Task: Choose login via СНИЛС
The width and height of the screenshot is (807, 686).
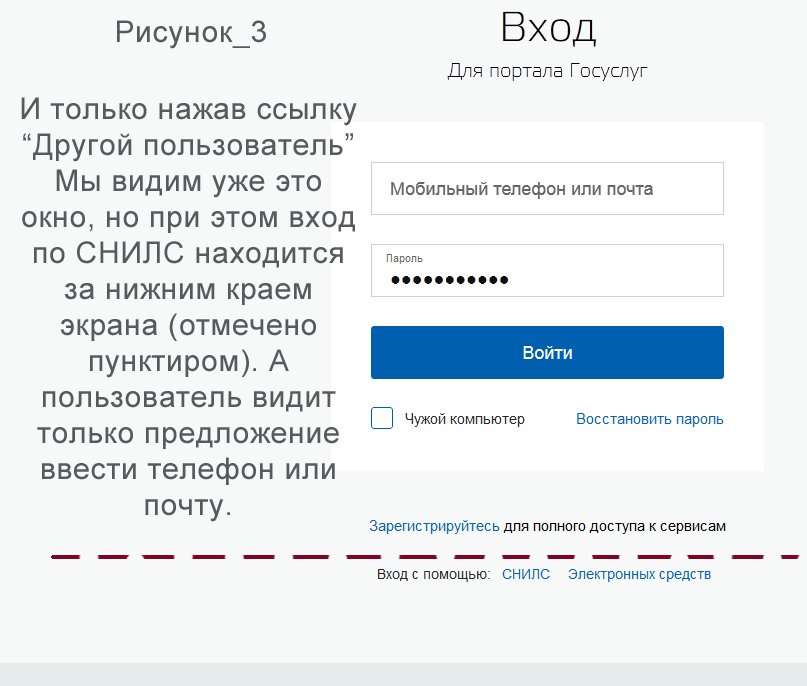Action: coord(526,574)
